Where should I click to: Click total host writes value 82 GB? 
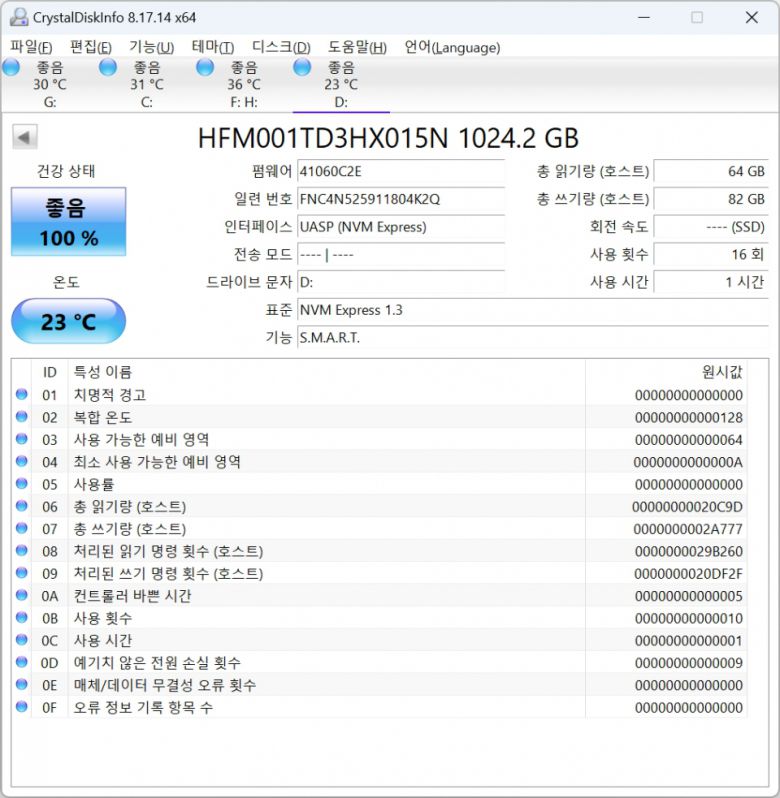[x=711, y=198]
